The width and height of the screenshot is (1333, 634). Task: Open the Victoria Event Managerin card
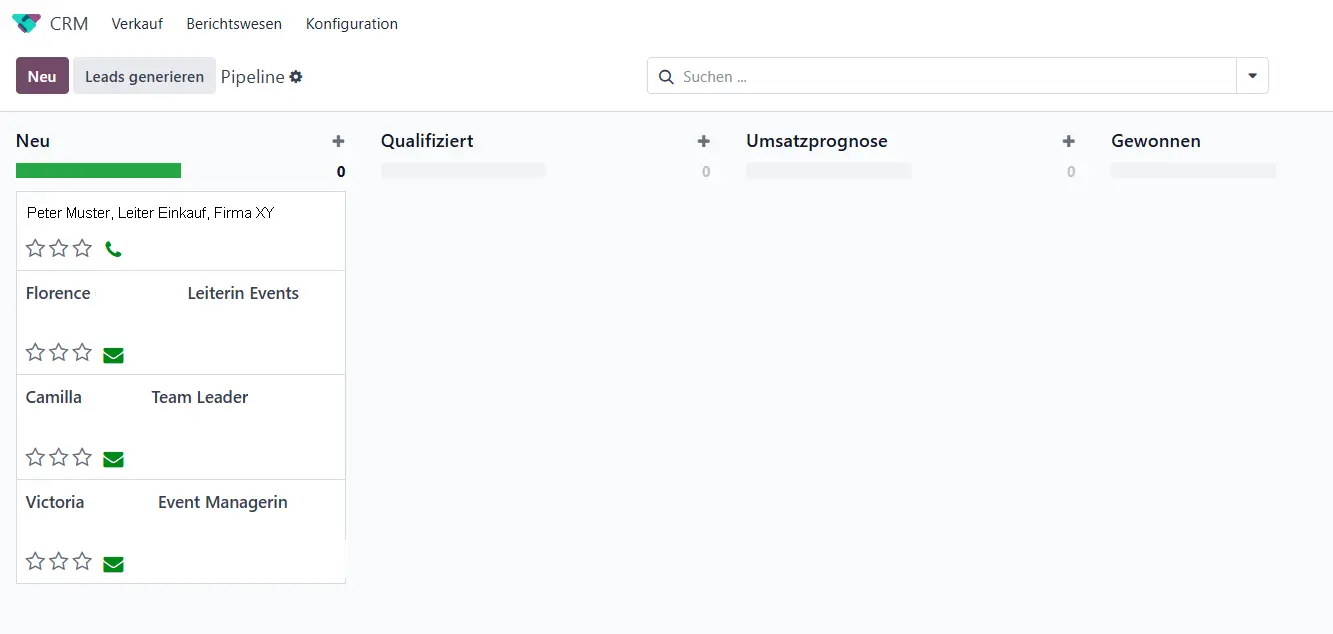click(x=181, y=531)
